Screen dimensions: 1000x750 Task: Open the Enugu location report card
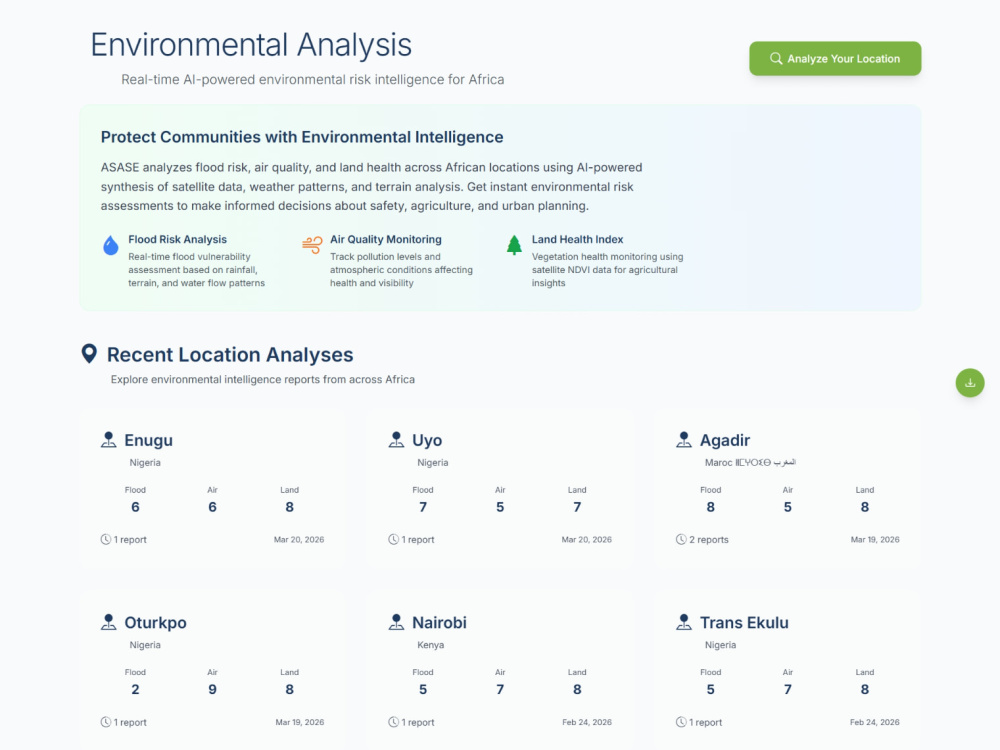212,489
